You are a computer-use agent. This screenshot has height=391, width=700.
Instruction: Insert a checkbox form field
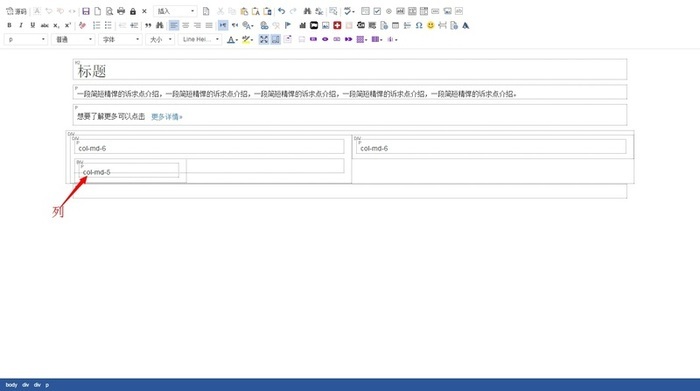point(377,11)
